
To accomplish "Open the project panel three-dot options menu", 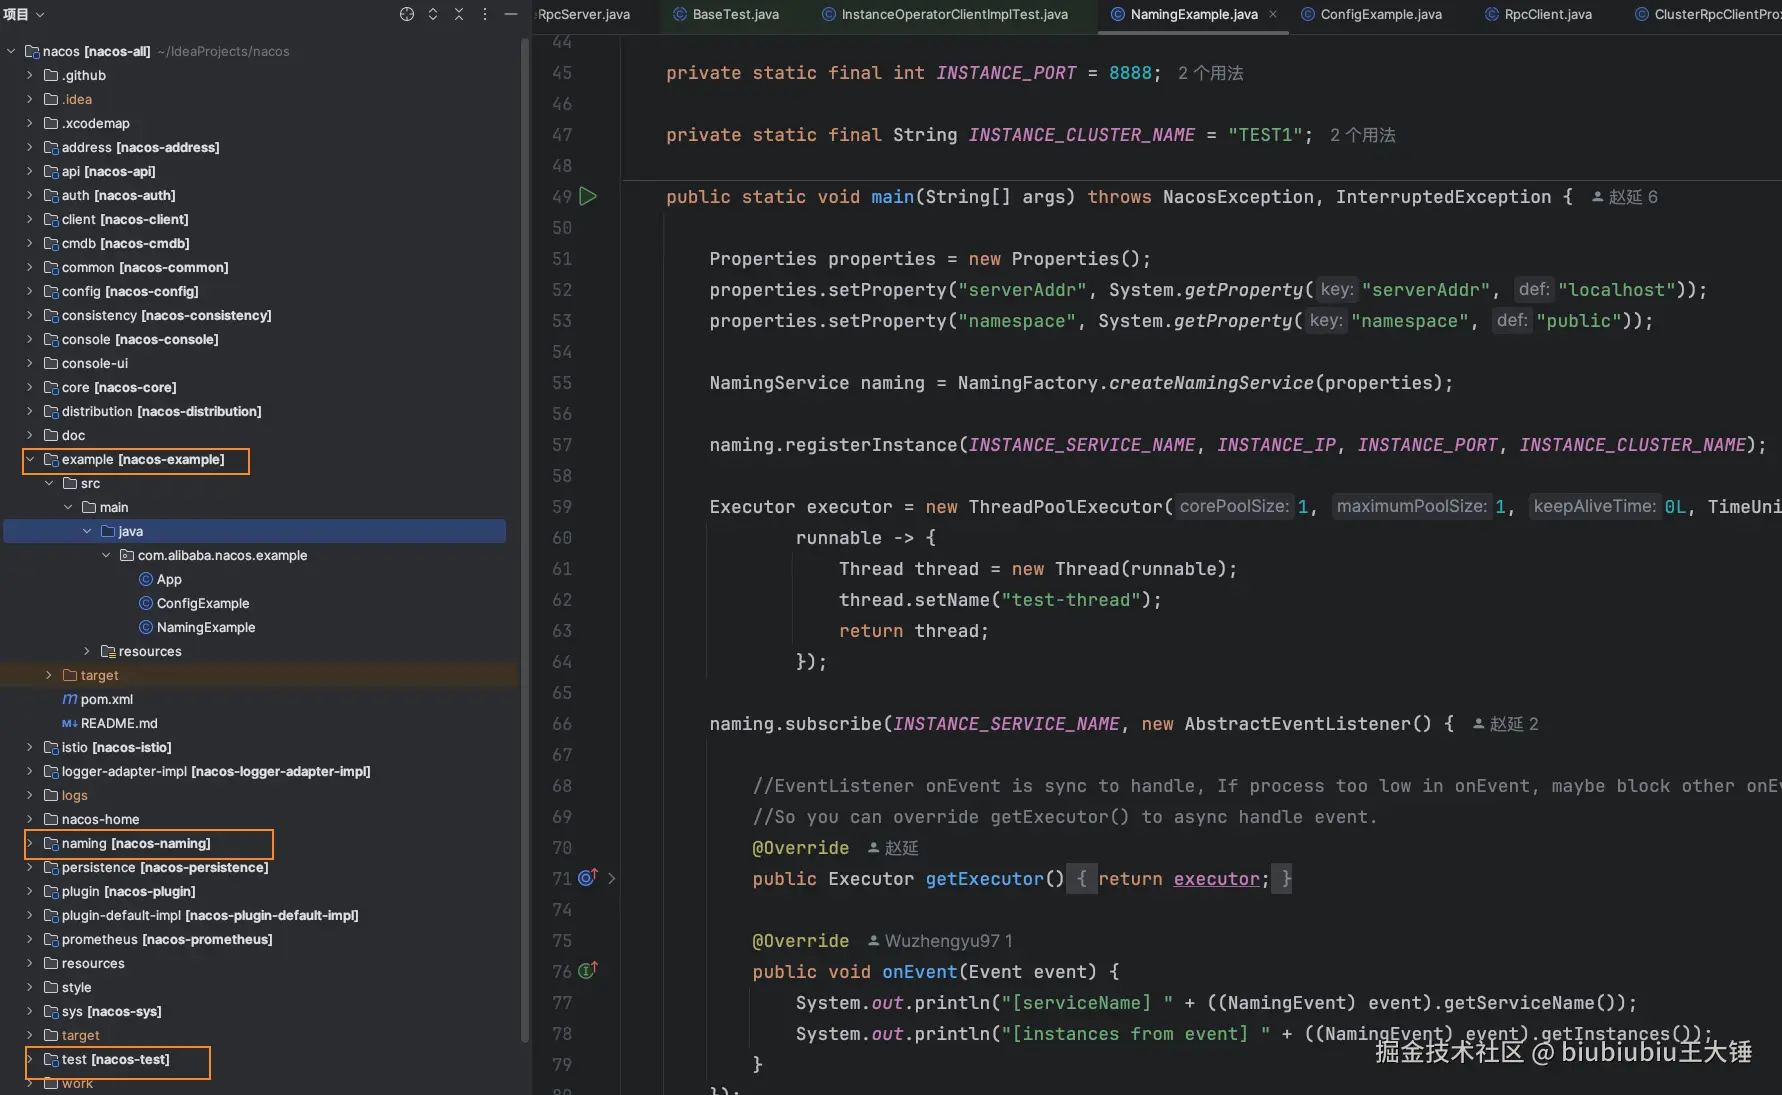I will click(485, 14).
